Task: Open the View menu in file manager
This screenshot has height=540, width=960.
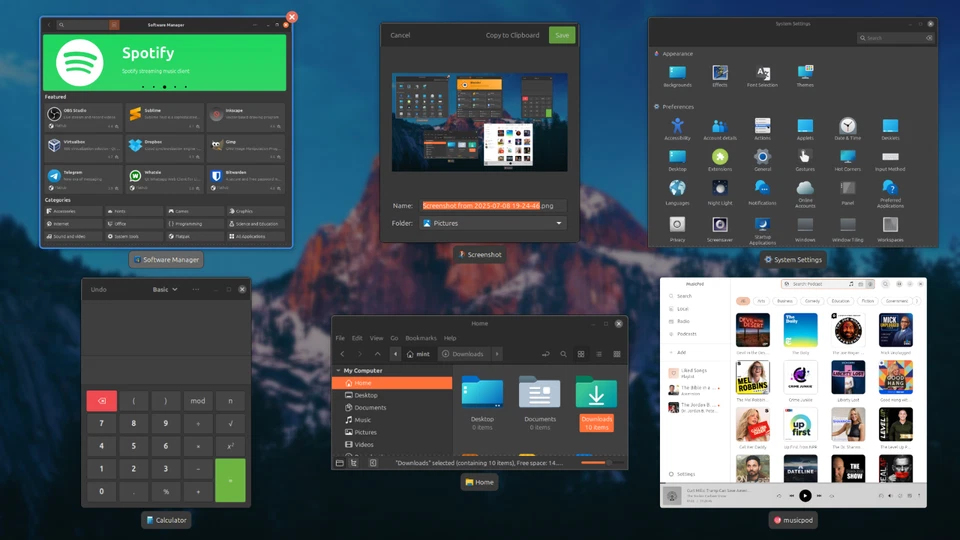Action: 377,338
